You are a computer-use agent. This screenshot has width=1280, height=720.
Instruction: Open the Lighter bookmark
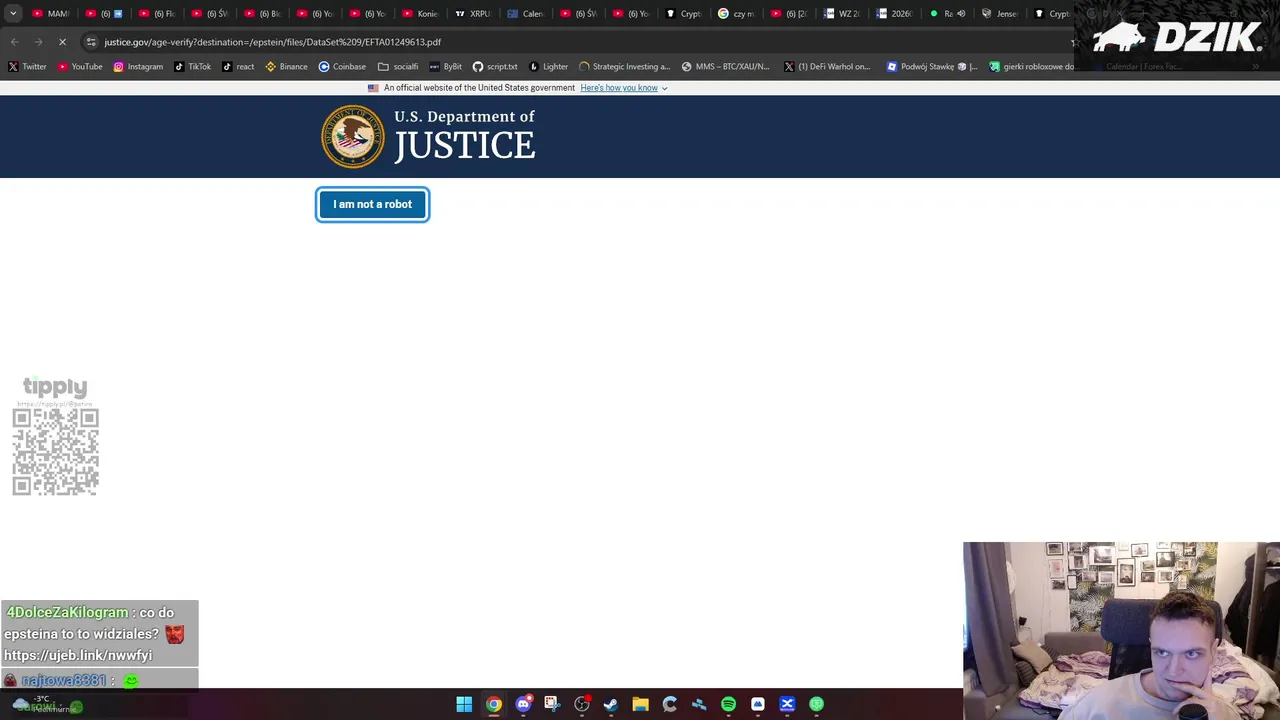pos(548,66)
